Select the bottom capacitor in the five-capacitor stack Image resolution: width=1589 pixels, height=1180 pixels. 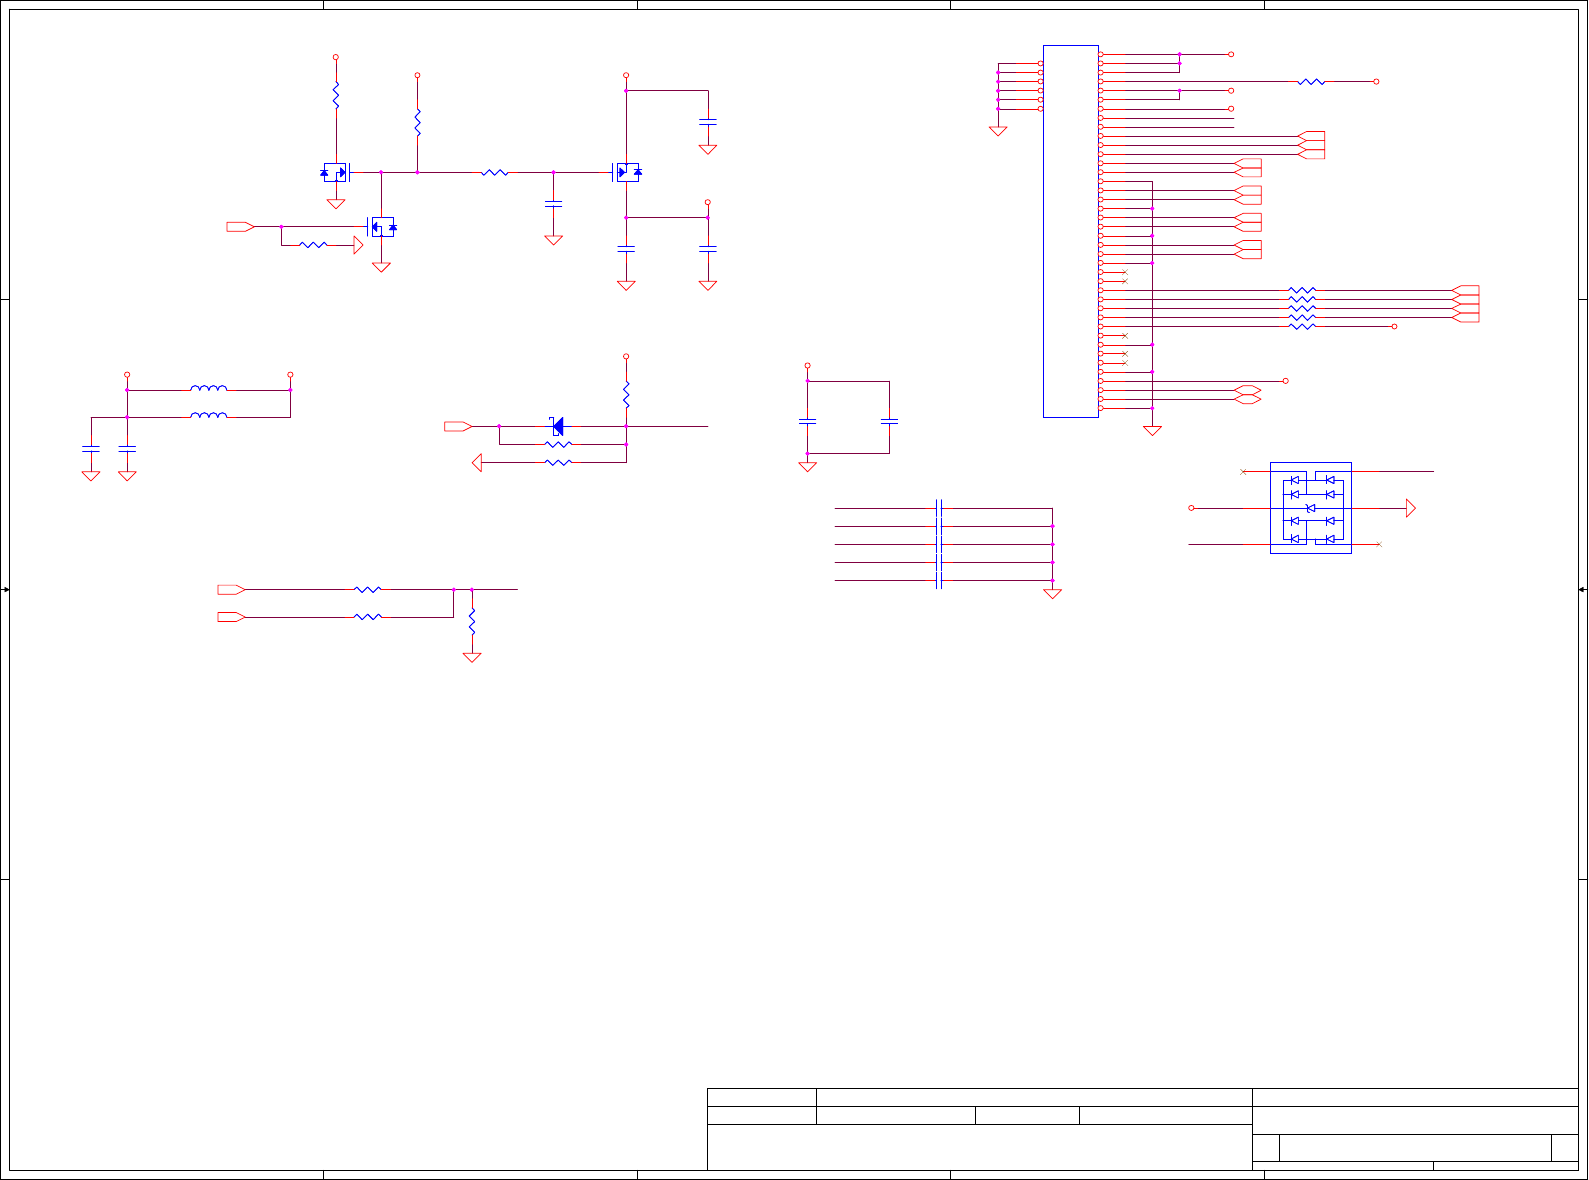(939, 581)
